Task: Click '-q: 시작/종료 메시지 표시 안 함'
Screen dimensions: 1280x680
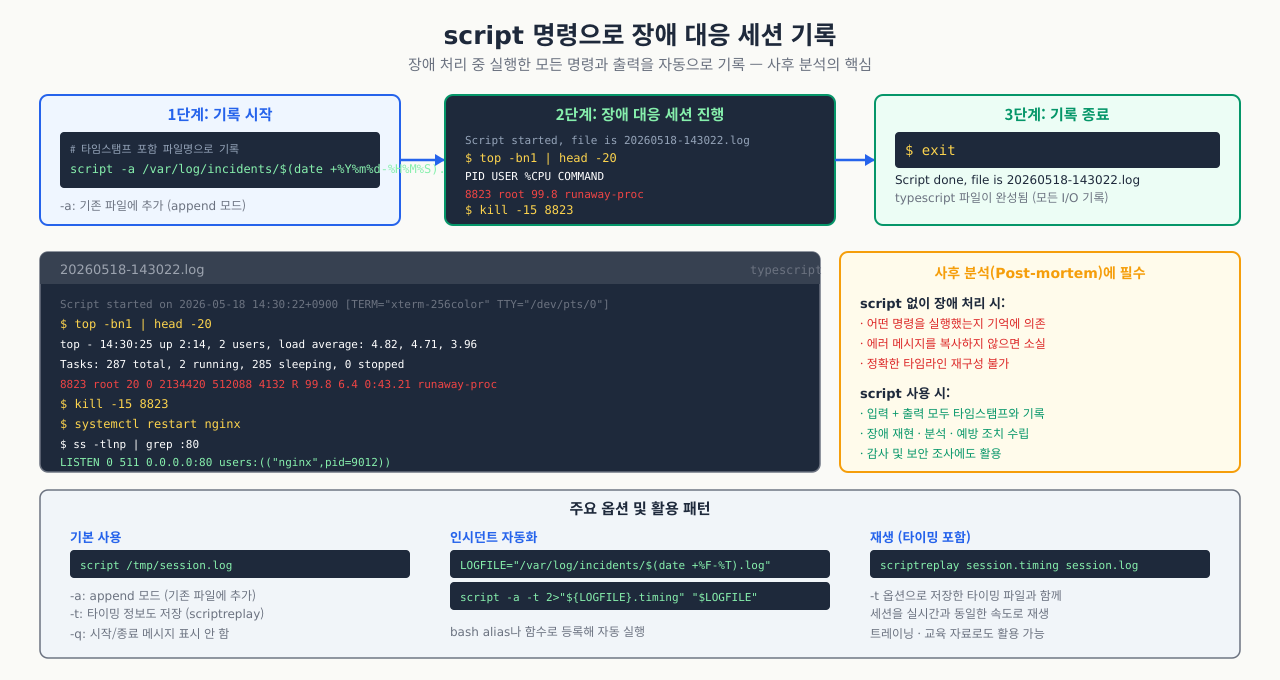Action: 150,633
